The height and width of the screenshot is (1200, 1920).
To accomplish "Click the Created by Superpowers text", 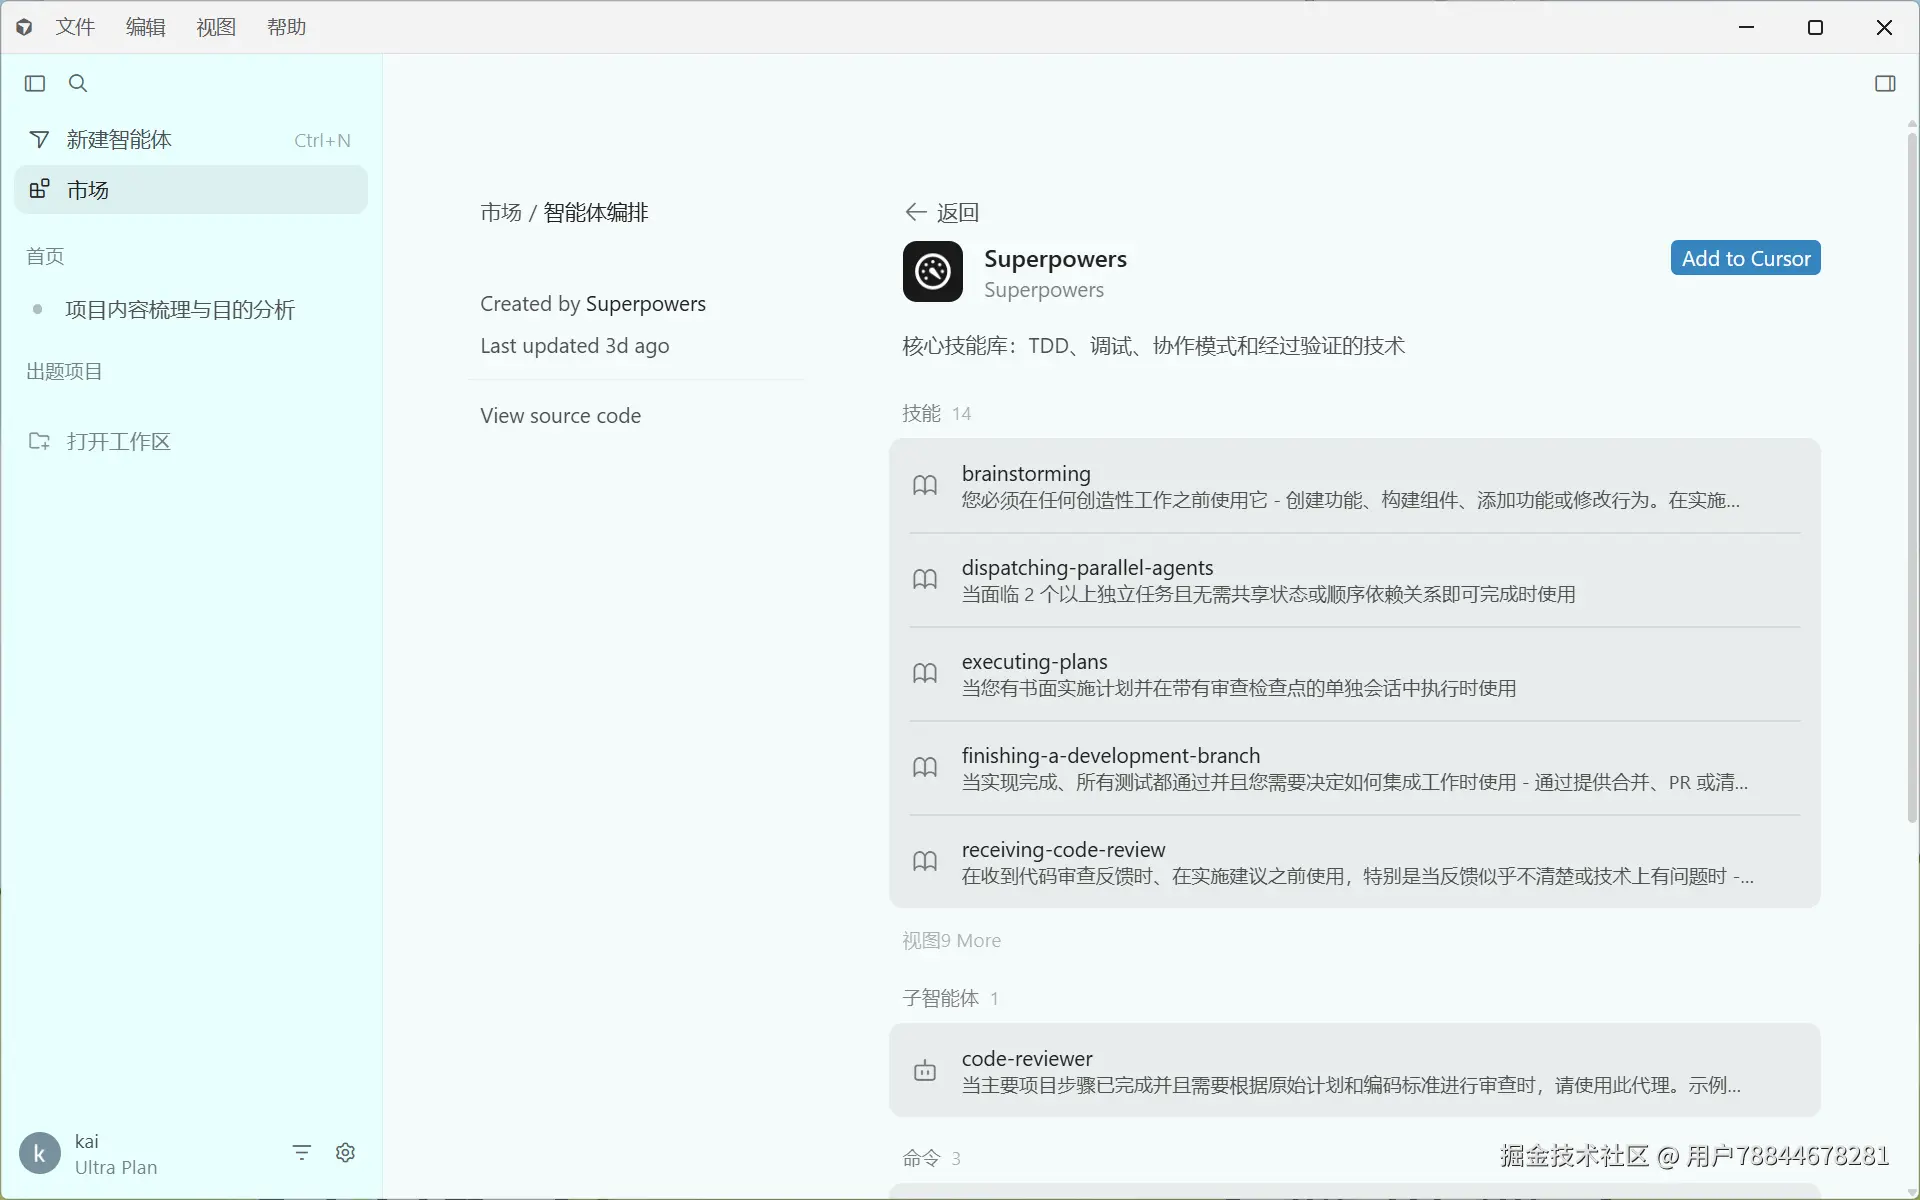I will click(593, 304).
